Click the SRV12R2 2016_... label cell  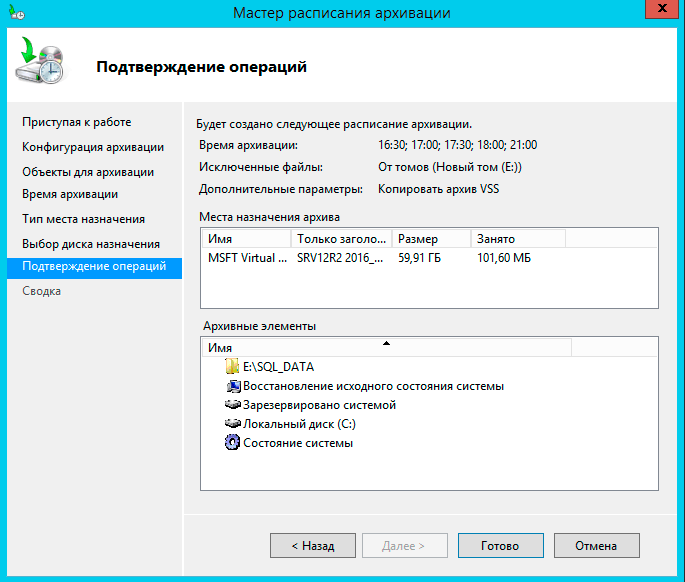click(340, 258)
